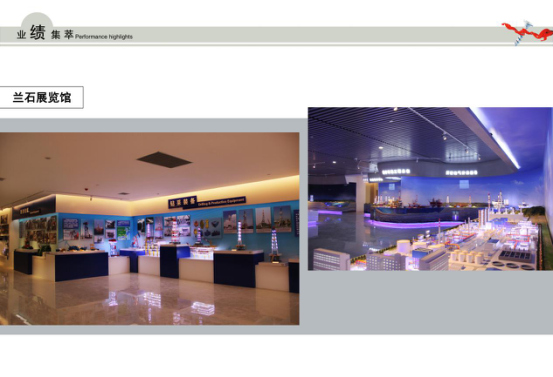Image resolution: width=553 pixels, height=377 pixels.
Task: Click the 业 character in header
Action: click(21, 35)
